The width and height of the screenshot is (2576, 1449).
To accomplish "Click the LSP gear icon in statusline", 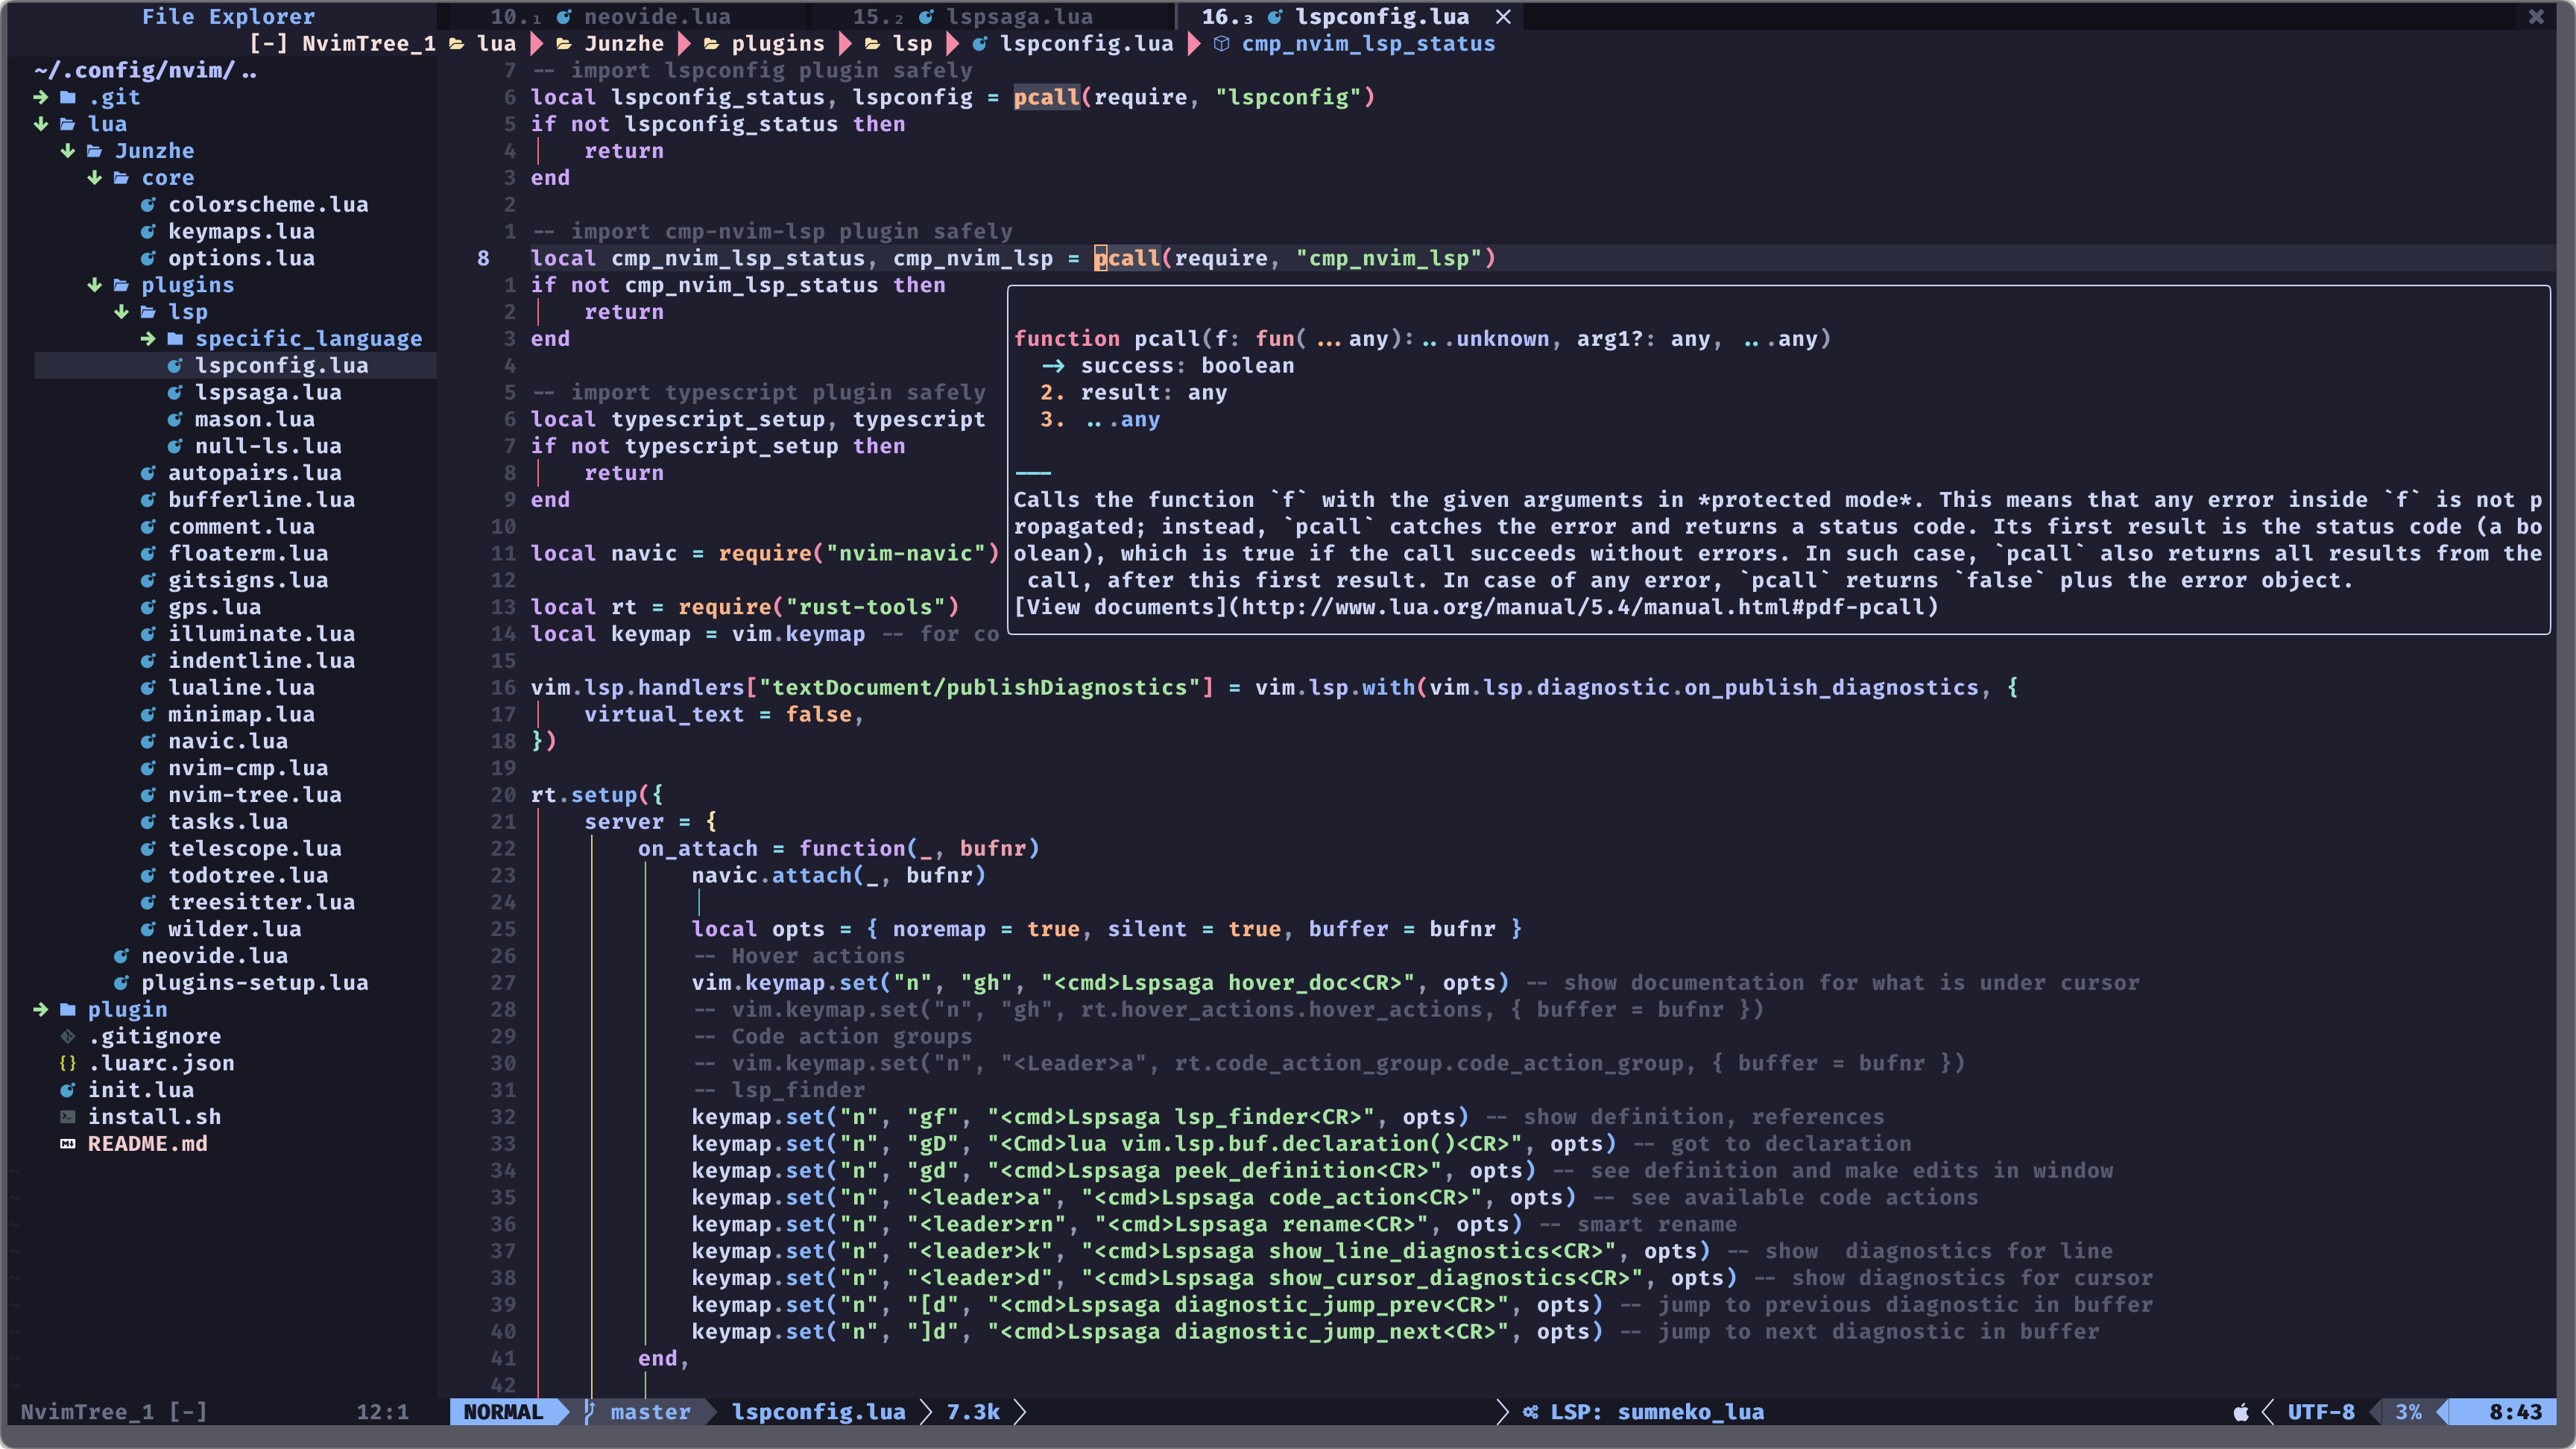I will [1530, 1411].
